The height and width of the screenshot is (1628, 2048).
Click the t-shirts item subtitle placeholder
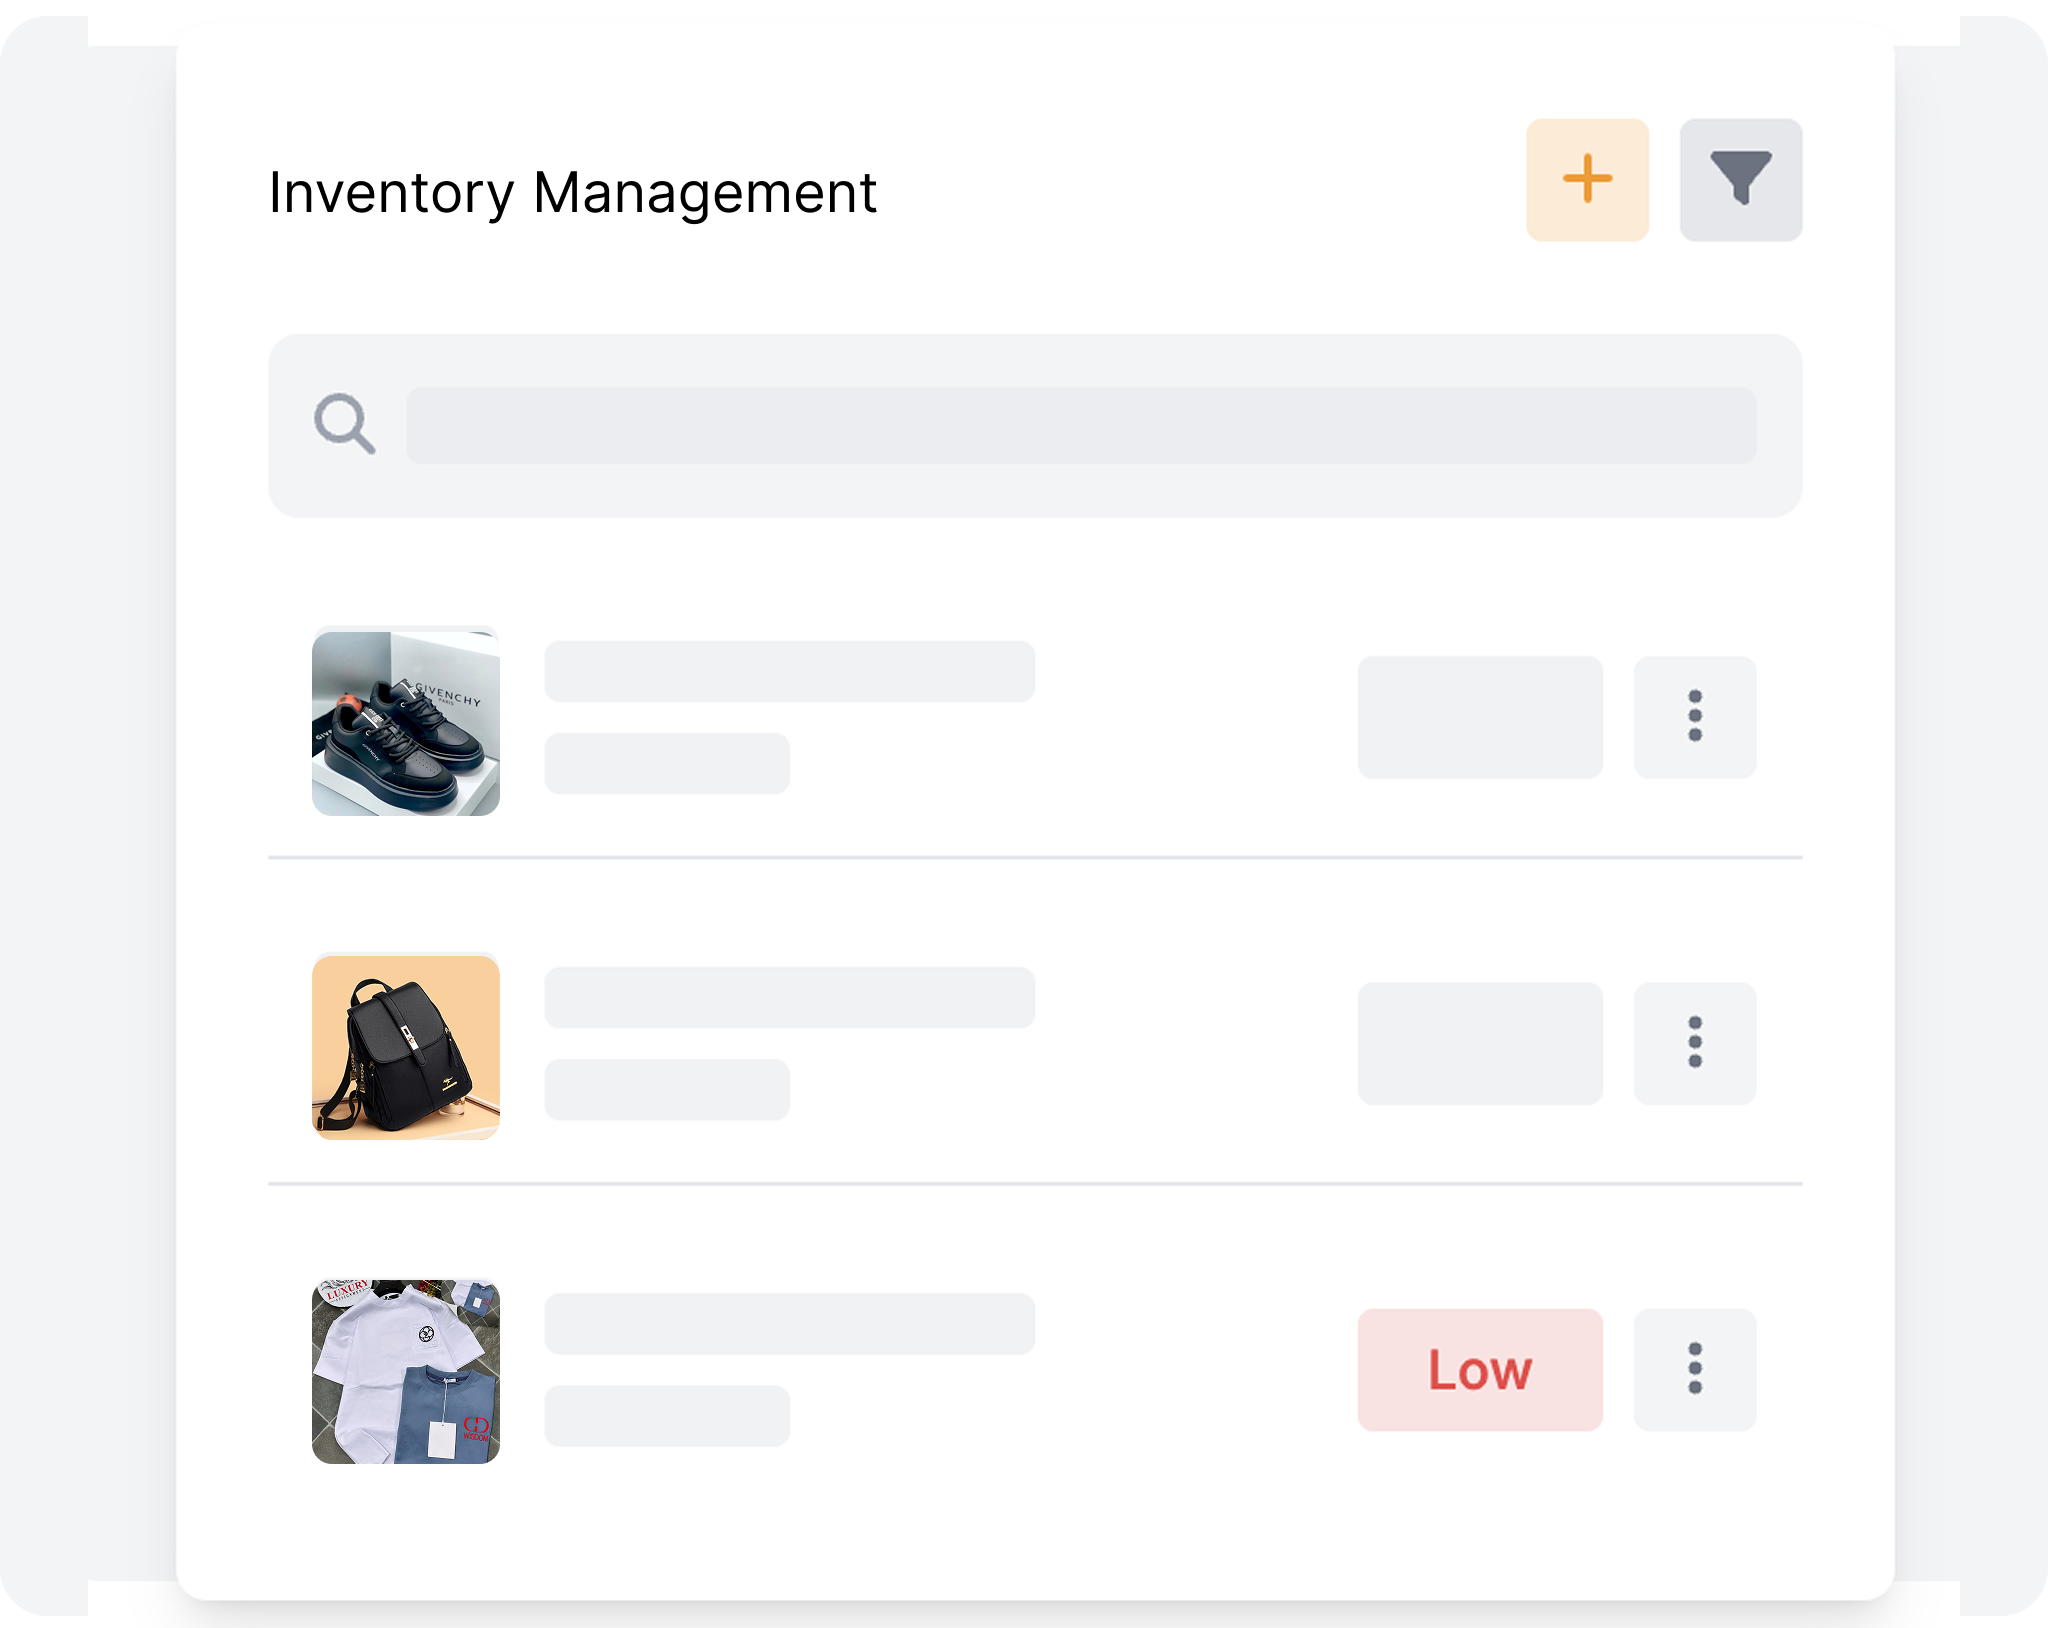pyautogui.click(x=667, y=1415)
